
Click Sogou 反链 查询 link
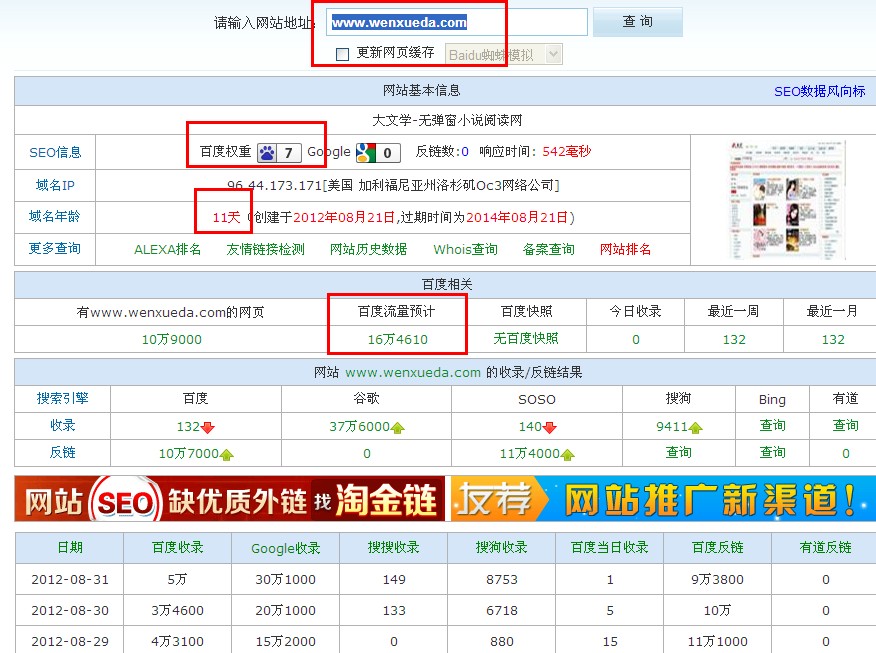(679, 452)
